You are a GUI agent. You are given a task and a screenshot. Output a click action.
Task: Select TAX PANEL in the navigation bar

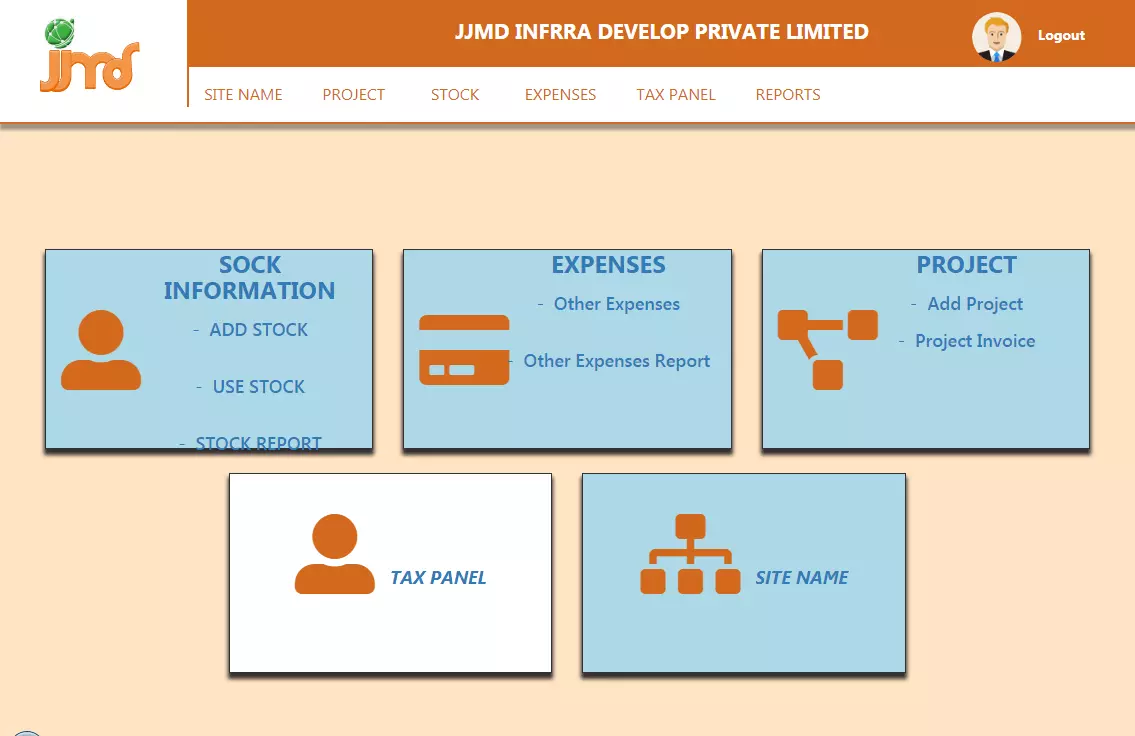pos(676,95)
